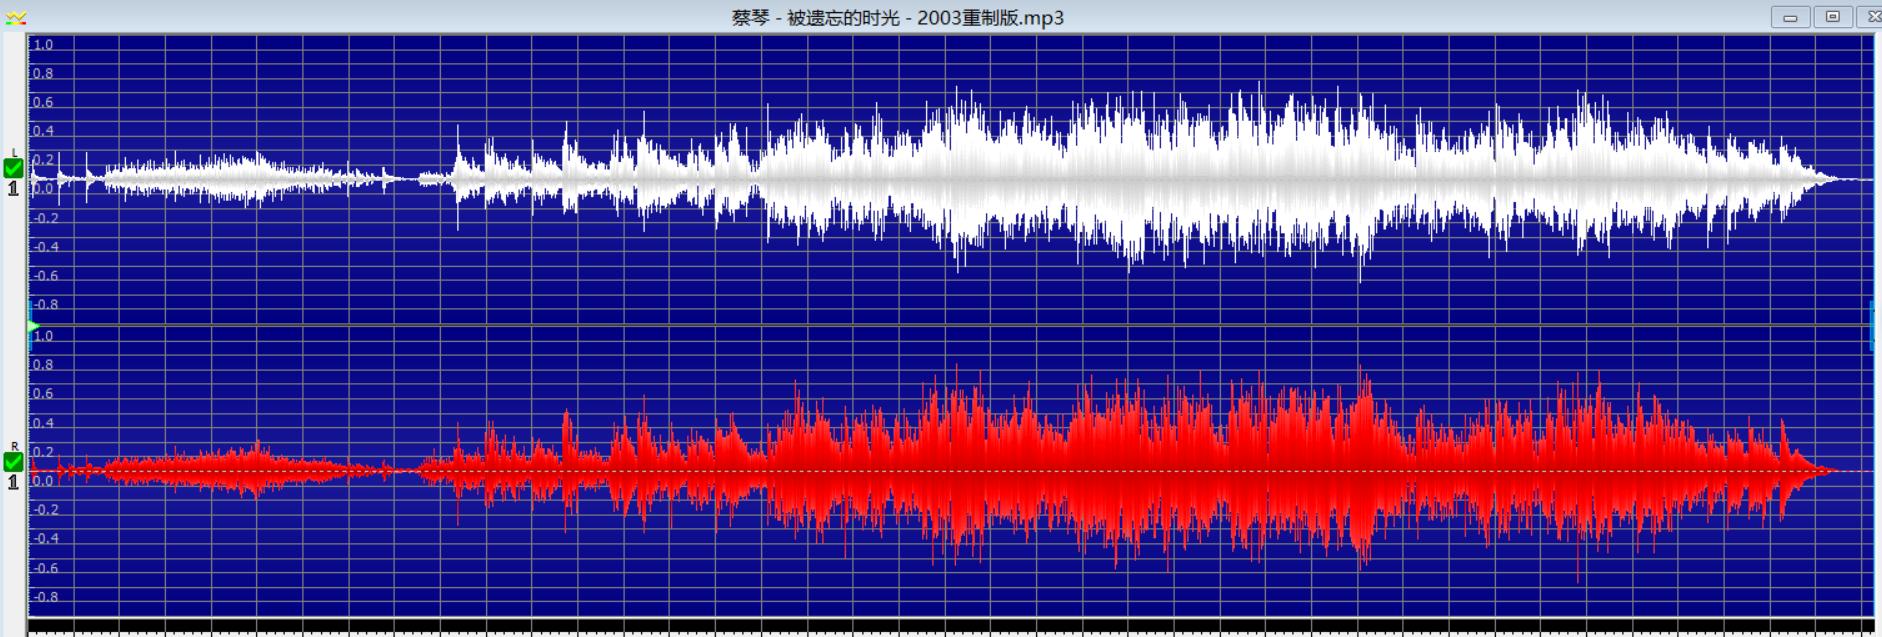
Task: Click the 1.0 amplitude label in left channel
Action: point(43,45)
